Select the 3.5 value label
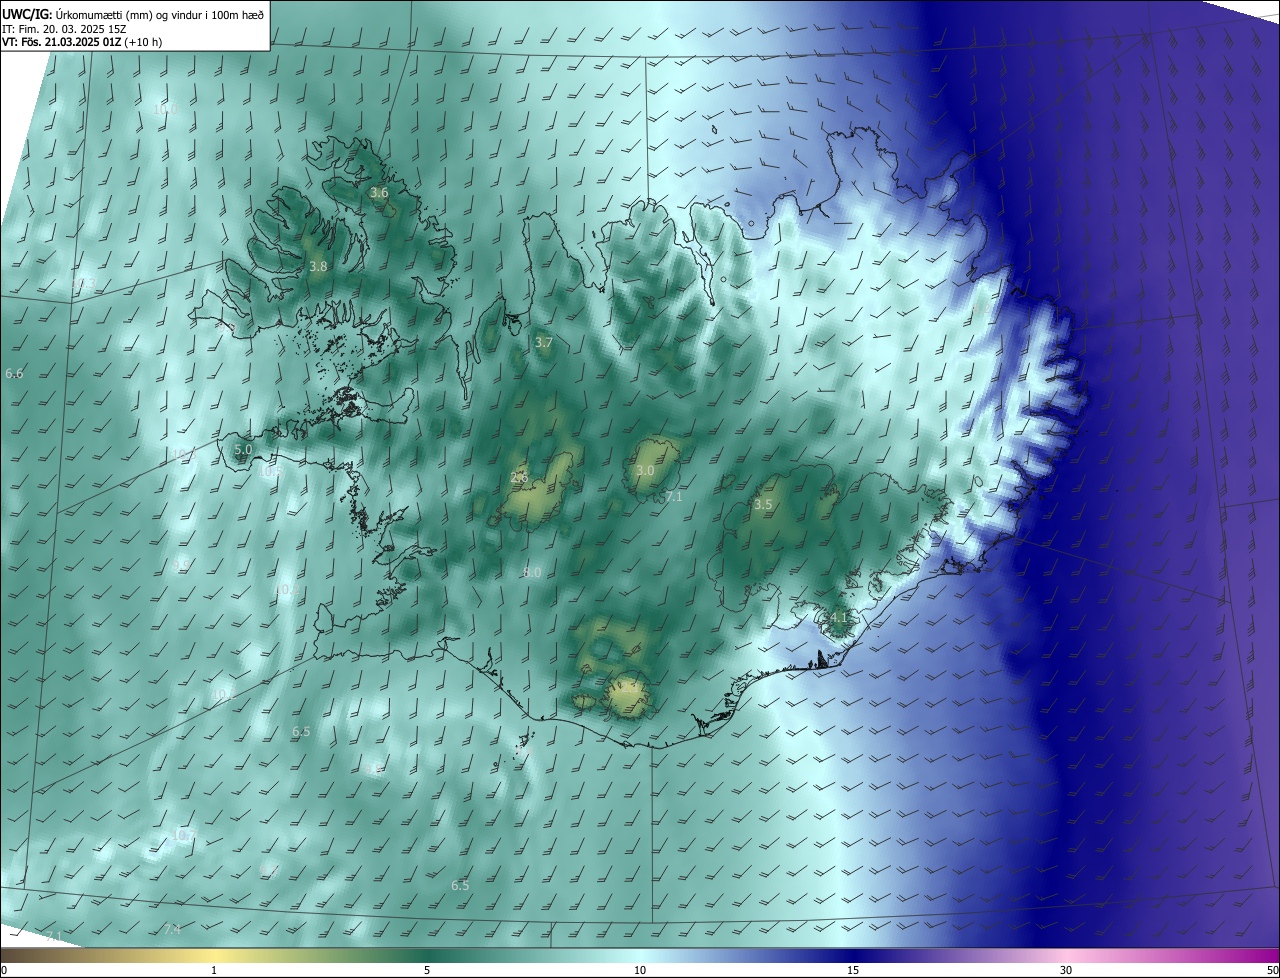 763,505
